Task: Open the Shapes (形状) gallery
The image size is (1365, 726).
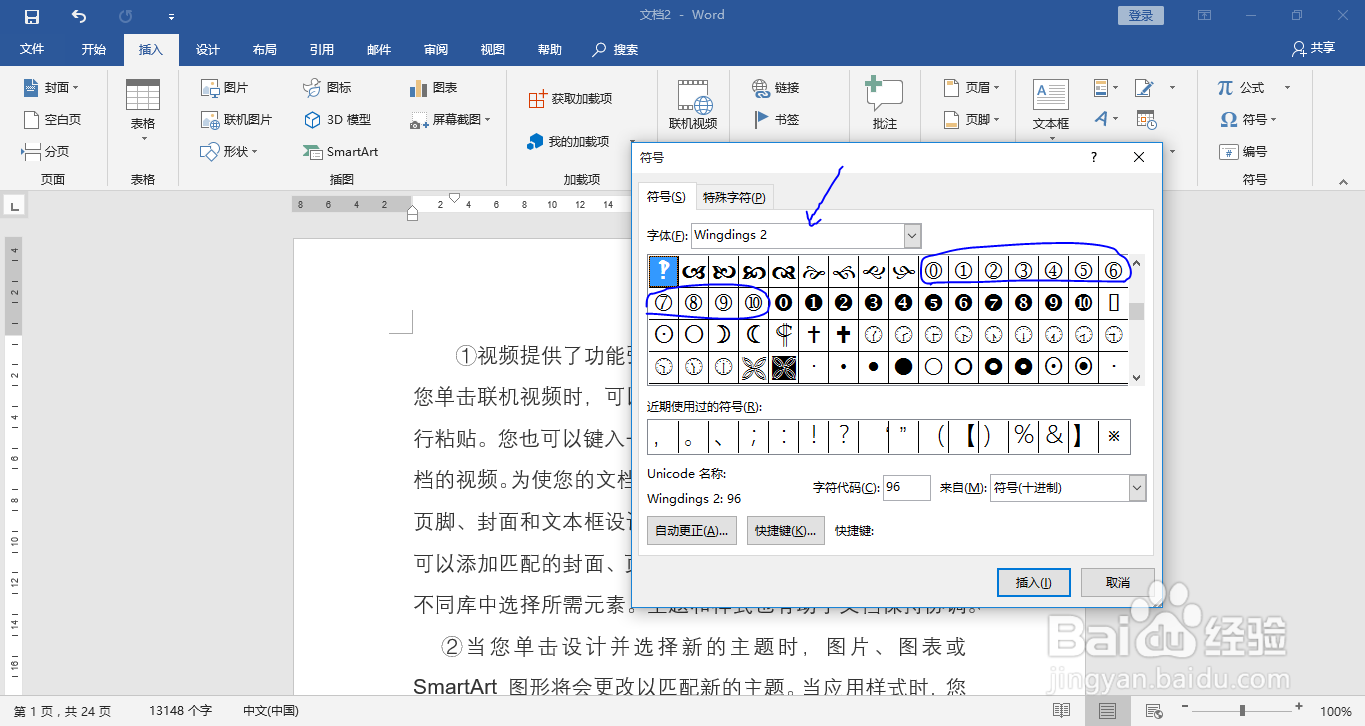Action: click(229, 152)
